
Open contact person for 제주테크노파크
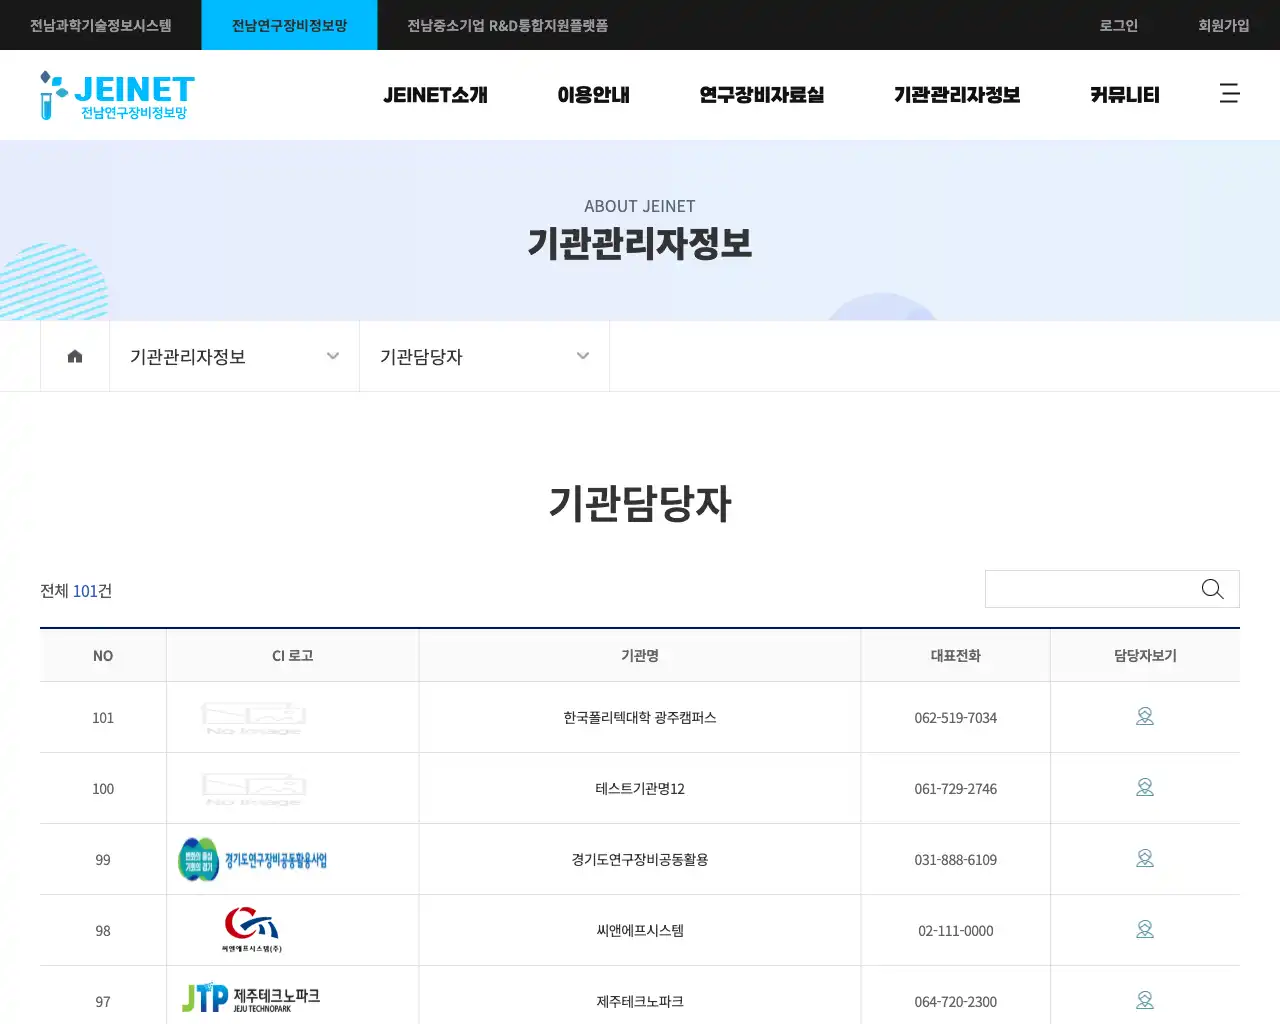tap(1145, 1000)
